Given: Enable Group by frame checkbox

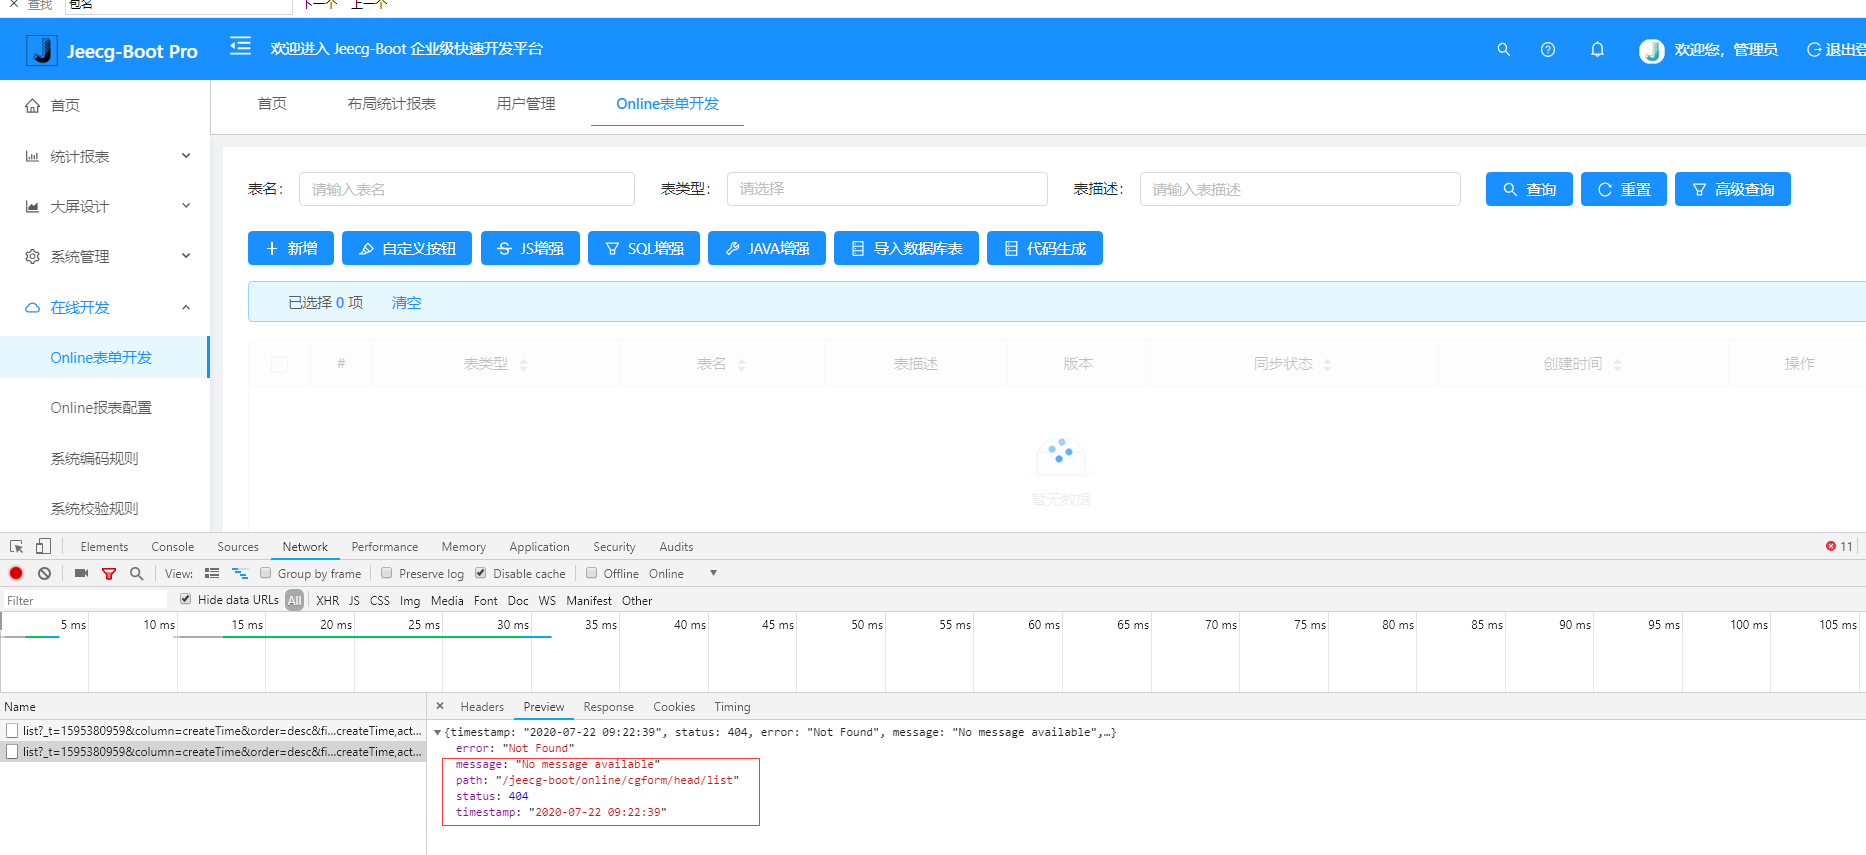Looking at the screenshot, I should click(x=266, y=573).
